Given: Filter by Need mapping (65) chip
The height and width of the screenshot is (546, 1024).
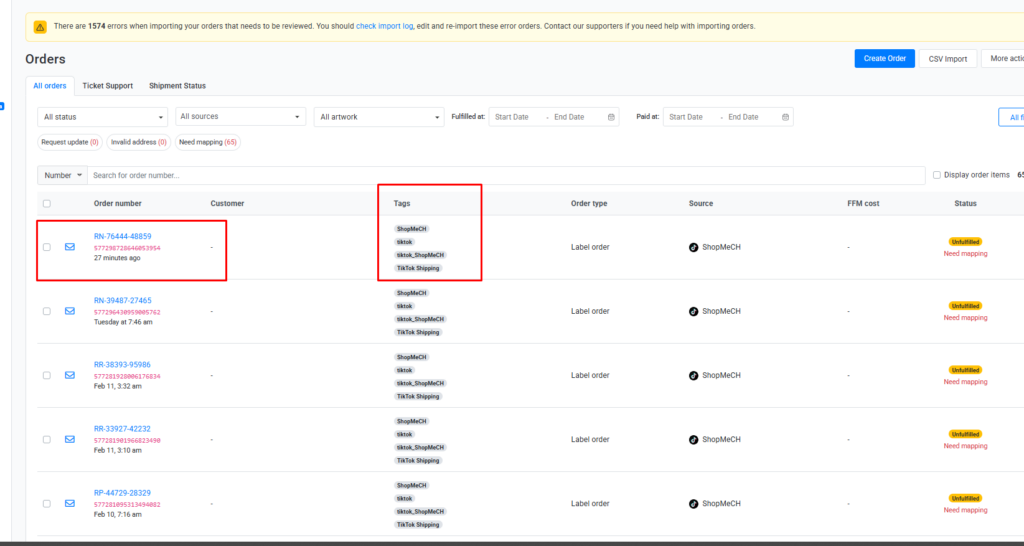Looking at the screenshot, I should [208, 142].
